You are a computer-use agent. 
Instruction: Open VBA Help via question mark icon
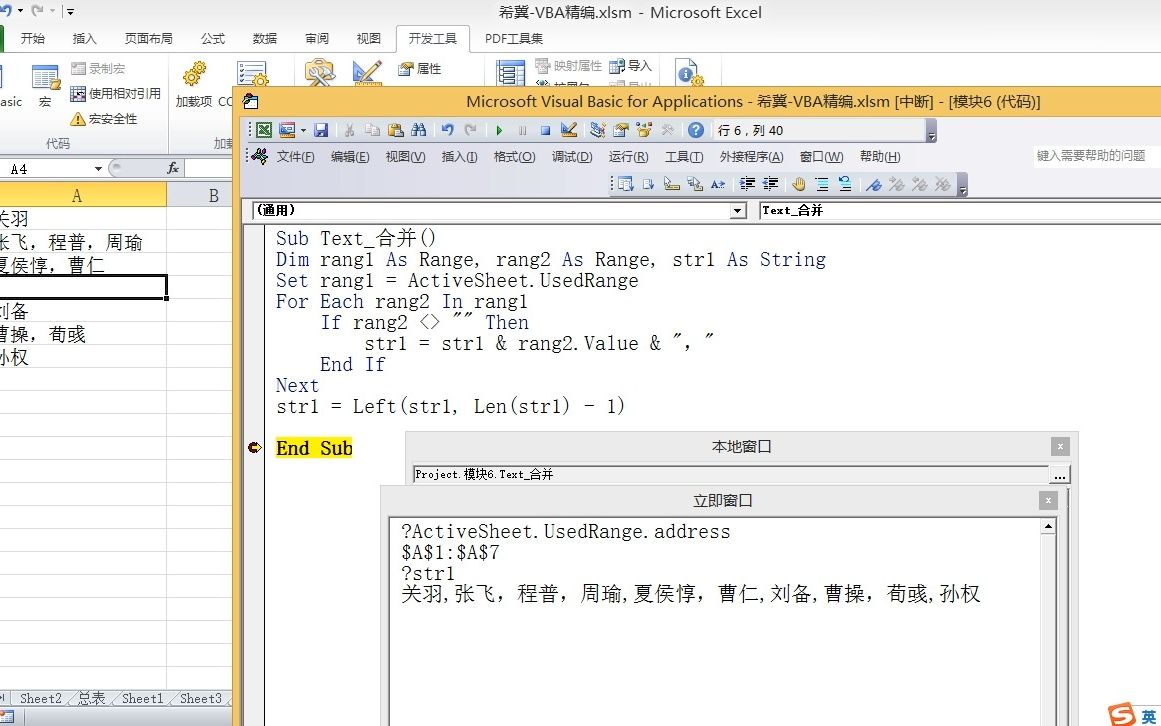point(695,129)
